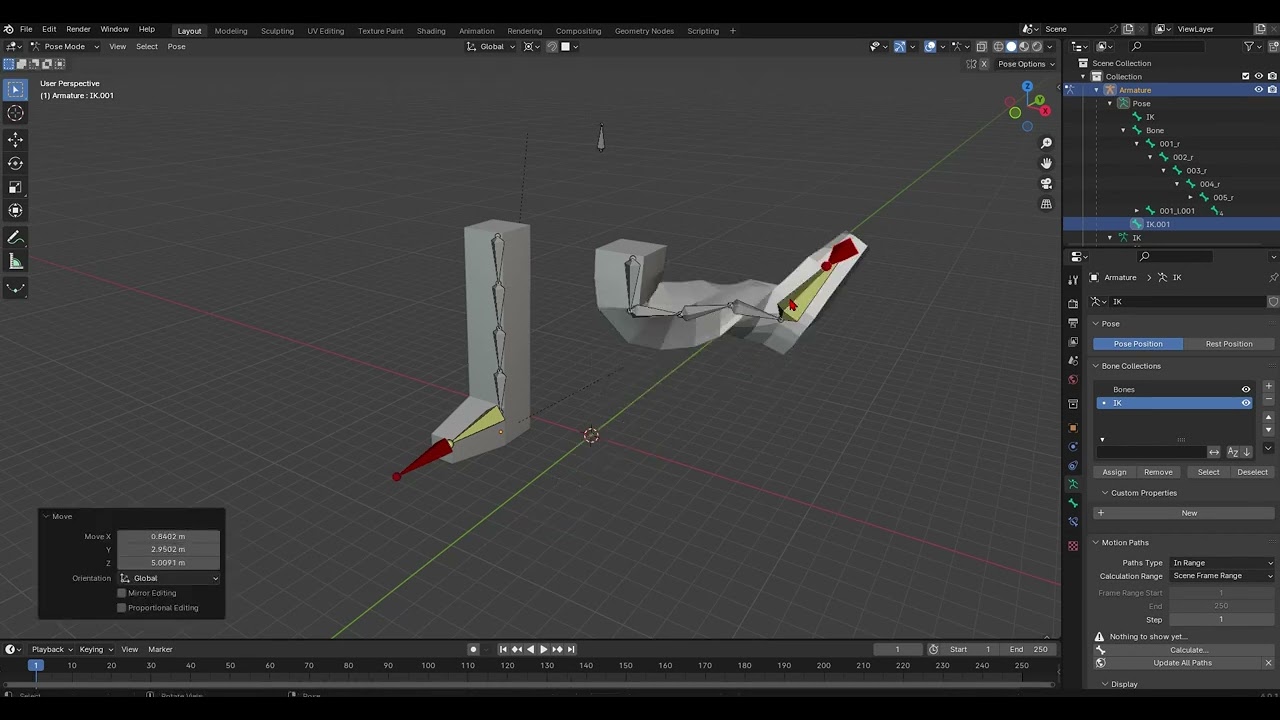Open the Tool properties tab icon
The image size is (1280, 720).
click(x=1073, y=279)
